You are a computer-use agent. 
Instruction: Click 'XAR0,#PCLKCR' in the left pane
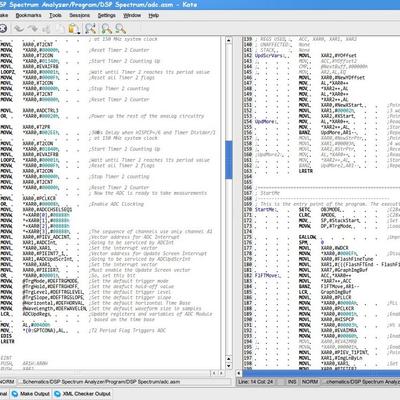click(x=39, y=199)
